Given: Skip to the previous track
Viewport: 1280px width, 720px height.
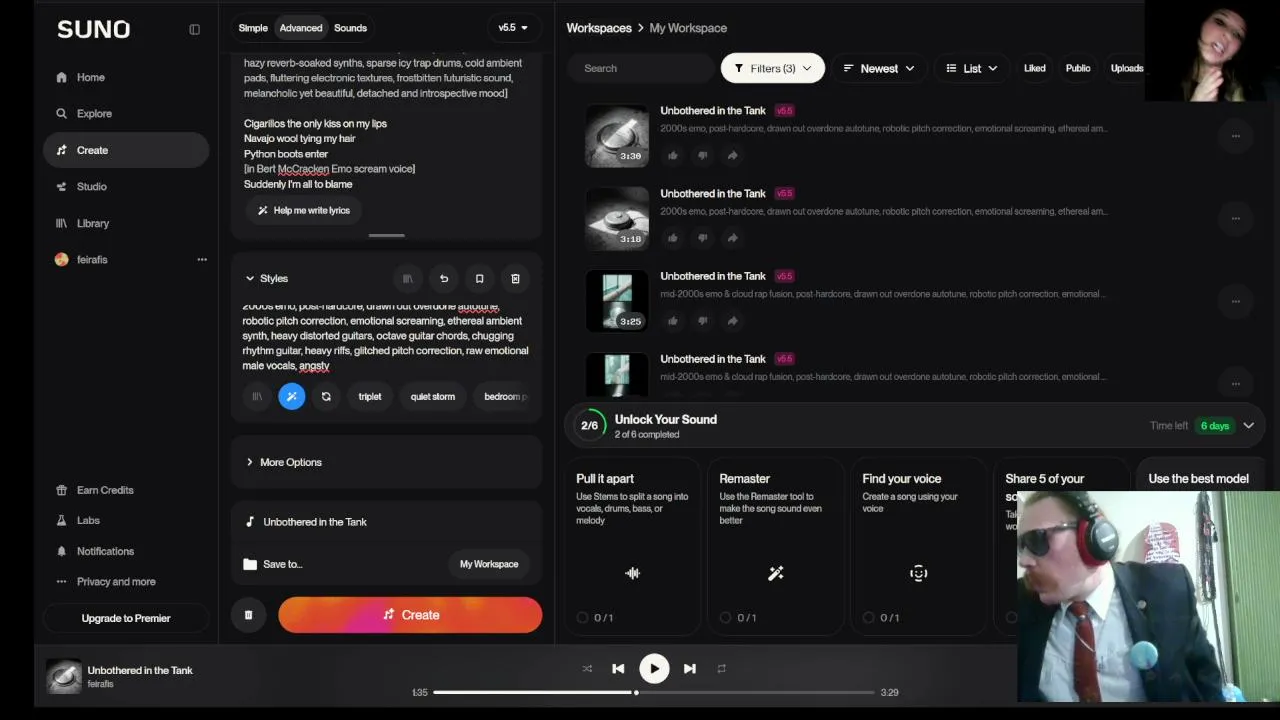Looking at the screenshot, I should [x=618, y=669].
